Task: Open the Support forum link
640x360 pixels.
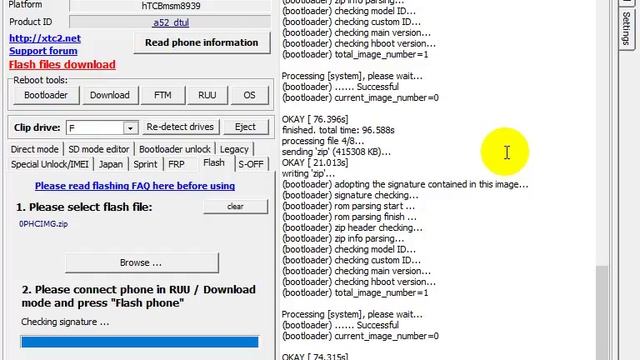Action: tap(43, 51)
